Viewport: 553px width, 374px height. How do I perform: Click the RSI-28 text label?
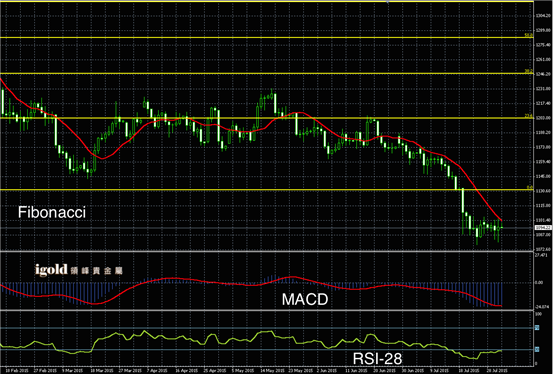(377, 359)
